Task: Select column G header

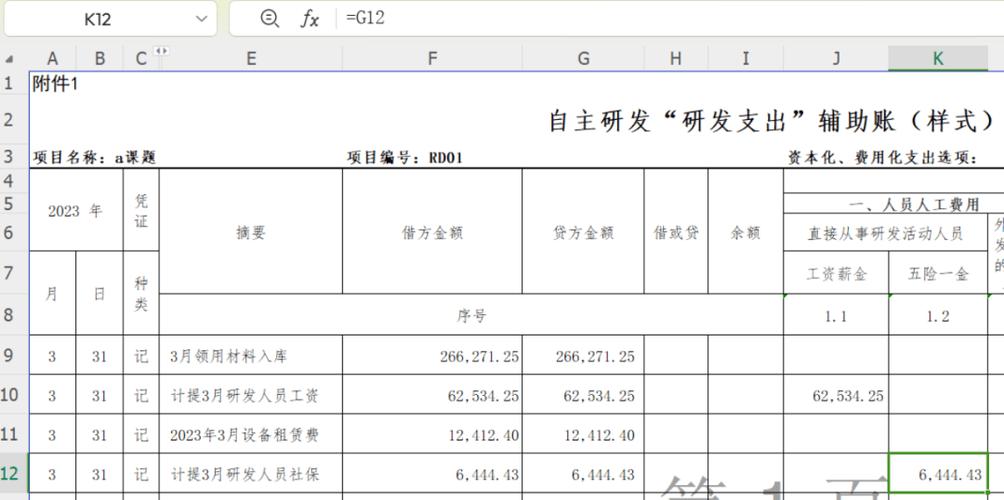Action: (x=583, y=59)
